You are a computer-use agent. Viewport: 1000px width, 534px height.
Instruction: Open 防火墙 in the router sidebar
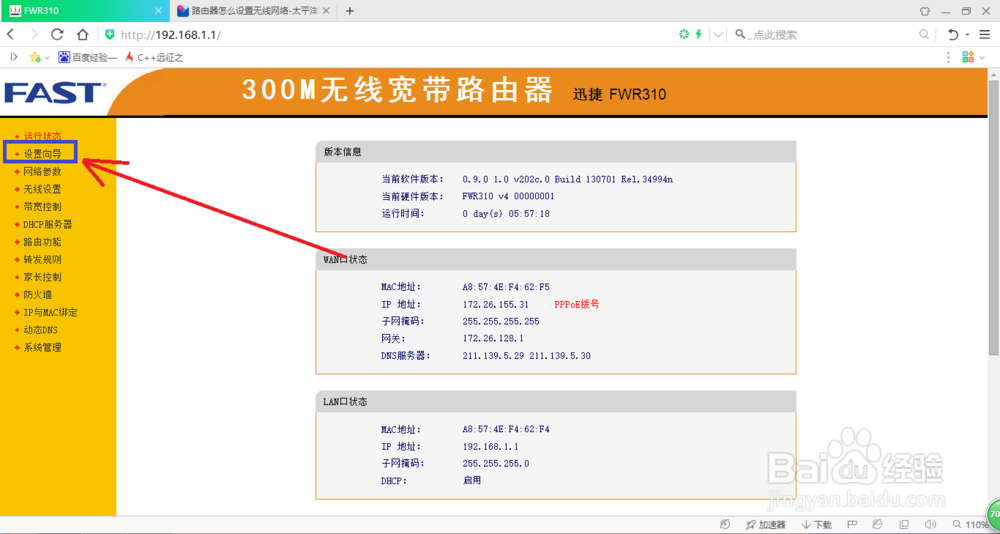[38, 295]
